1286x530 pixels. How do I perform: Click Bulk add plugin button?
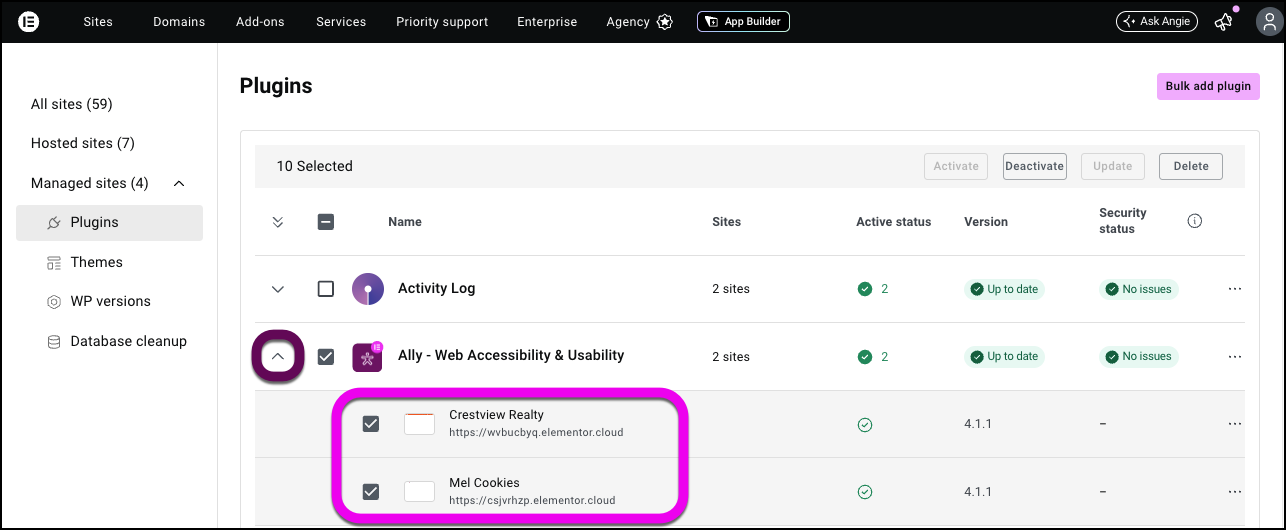(1208, 86)
